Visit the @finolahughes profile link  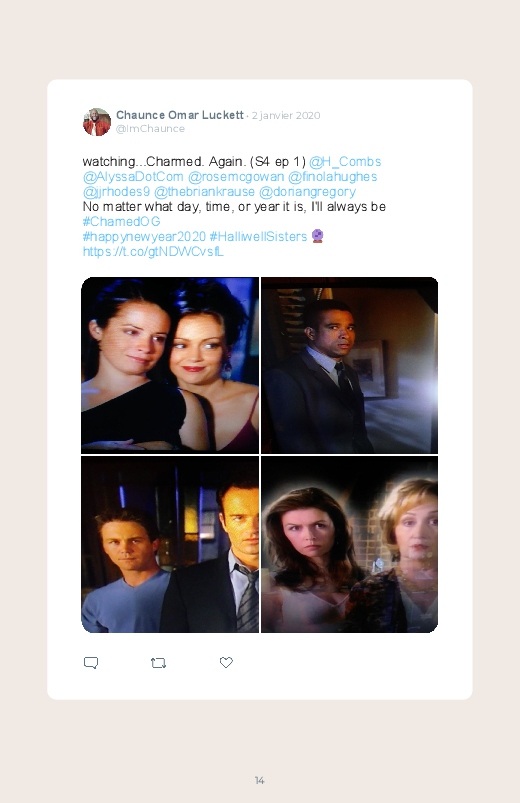[x=332, y=177]
